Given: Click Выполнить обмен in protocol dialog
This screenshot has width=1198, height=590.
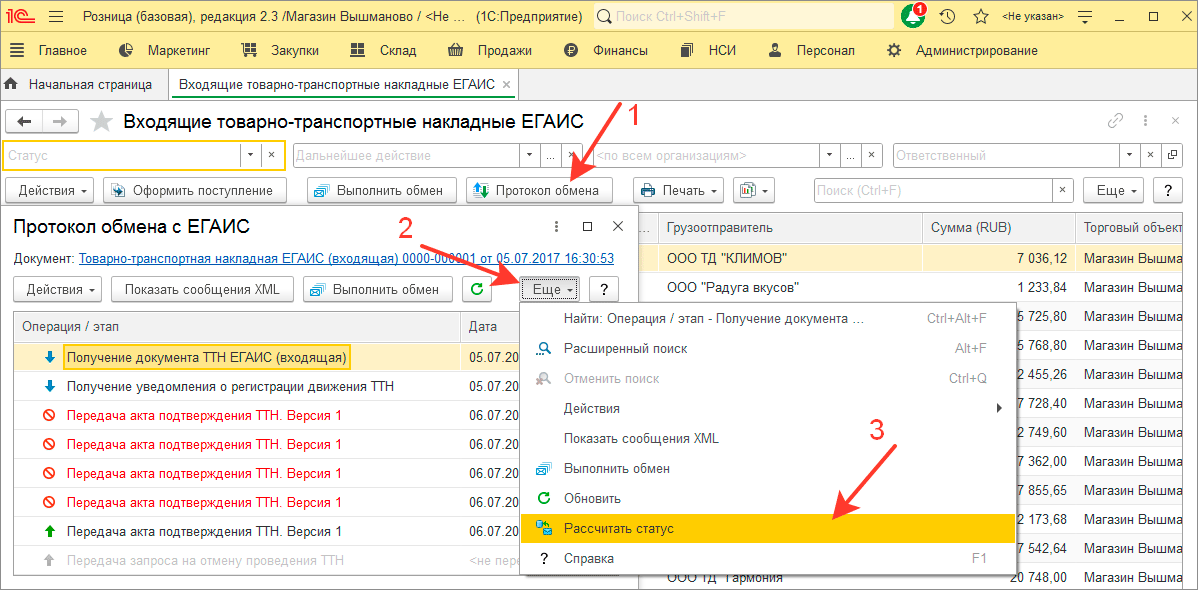Looking at the screenshot, I should pyautogui.click(x=377, y=290).
